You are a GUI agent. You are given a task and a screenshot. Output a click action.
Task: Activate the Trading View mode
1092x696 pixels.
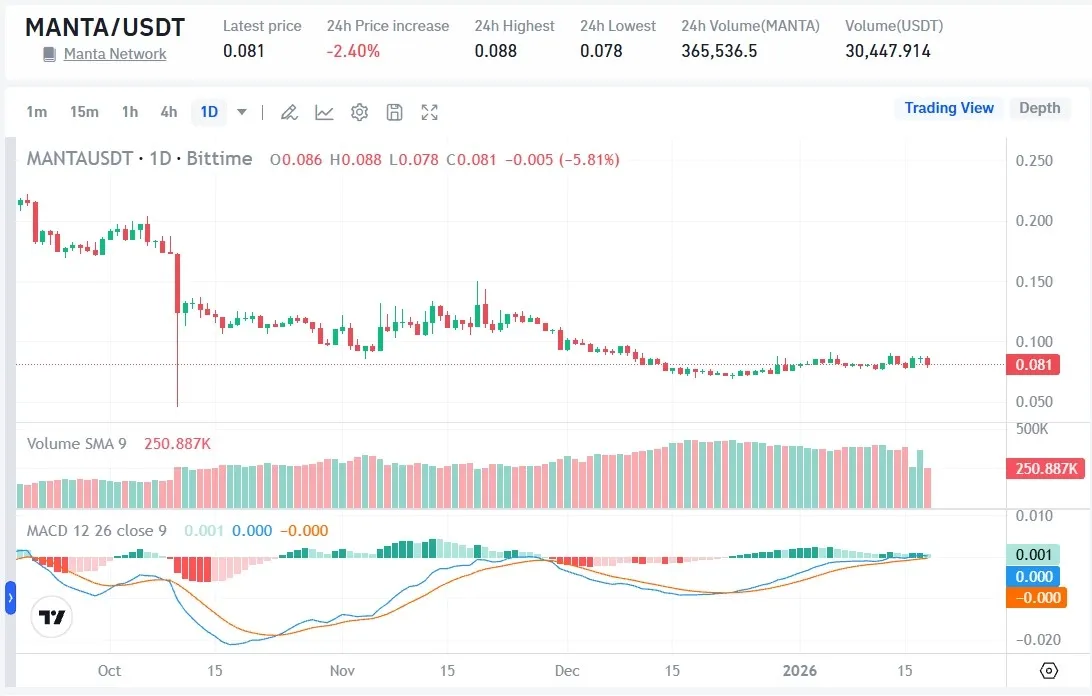point(948,107)
